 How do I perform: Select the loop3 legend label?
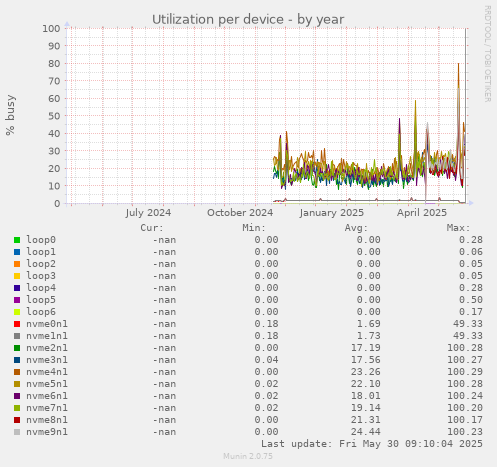(41, 276)
